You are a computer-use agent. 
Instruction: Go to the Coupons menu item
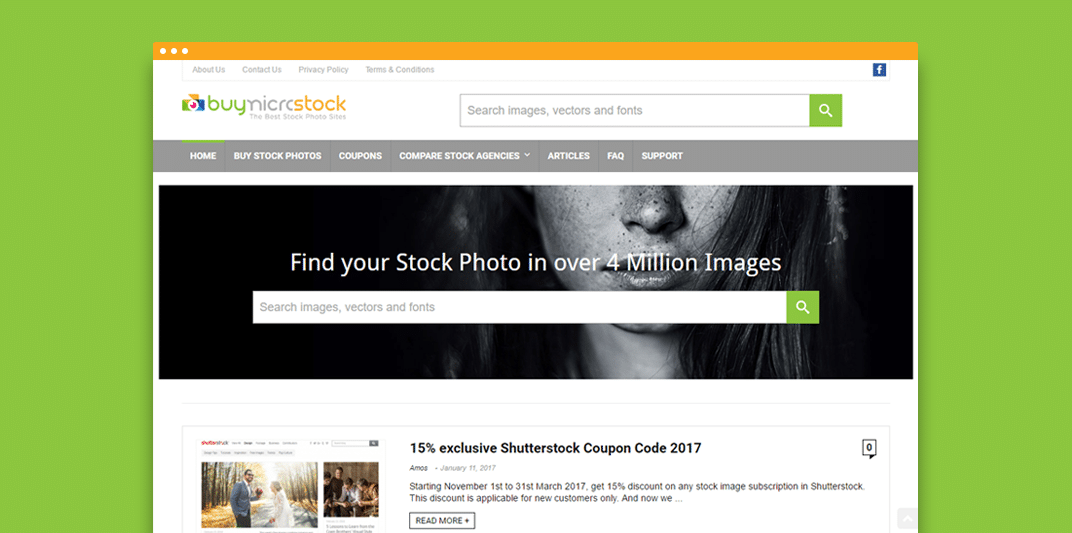pyautogui.click(x=360, y=156)
